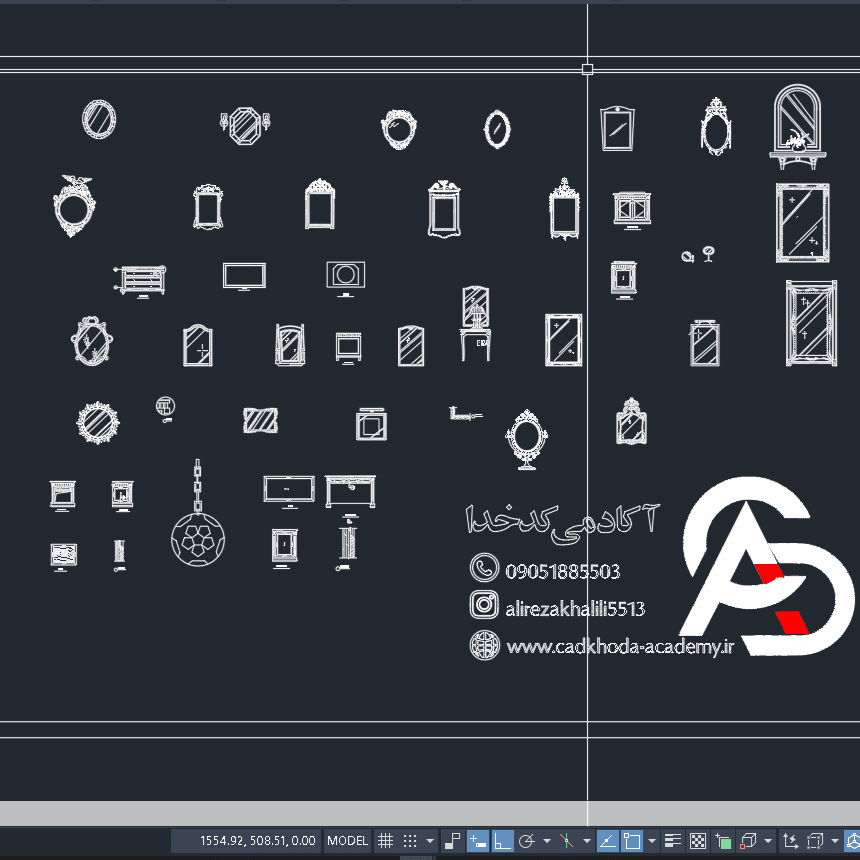Open polar tracking angle dropdown
Screen dimensions: 860x860
click(x=547, y=840)
